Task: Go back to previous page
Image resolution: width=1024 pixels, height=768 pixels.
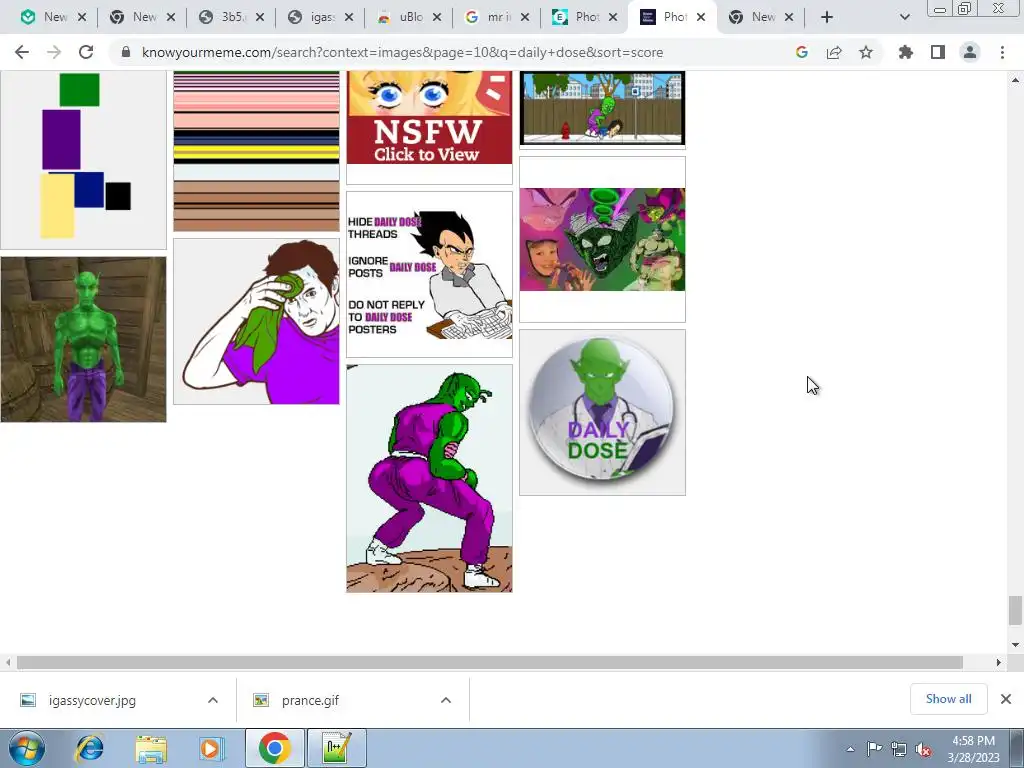Action: point(22,52)
